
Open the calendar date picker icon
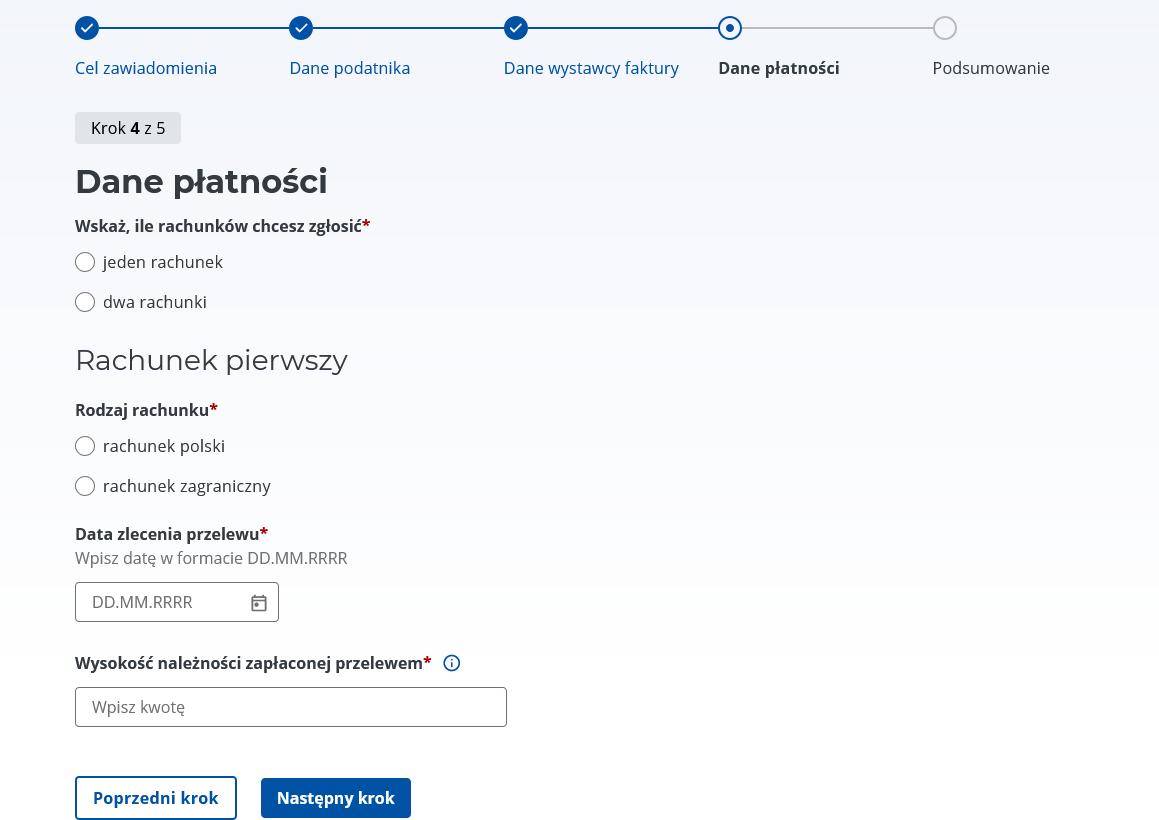[x=259, y=603]
